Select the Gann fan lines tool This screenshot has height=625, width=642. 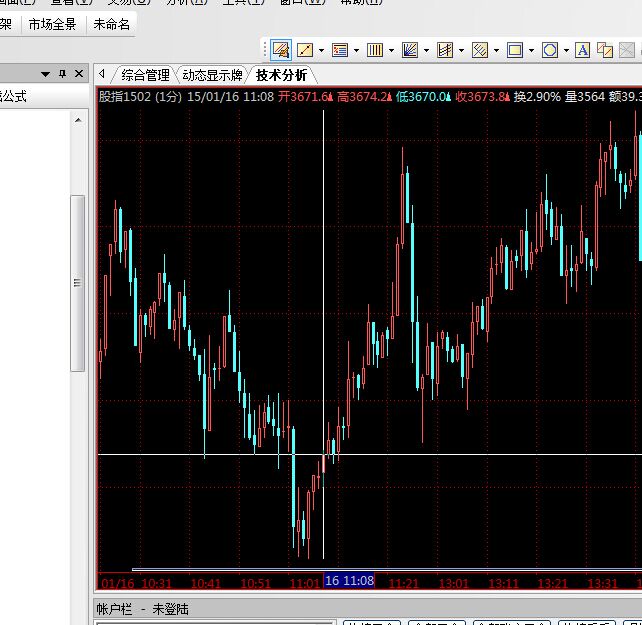[410, 50]
